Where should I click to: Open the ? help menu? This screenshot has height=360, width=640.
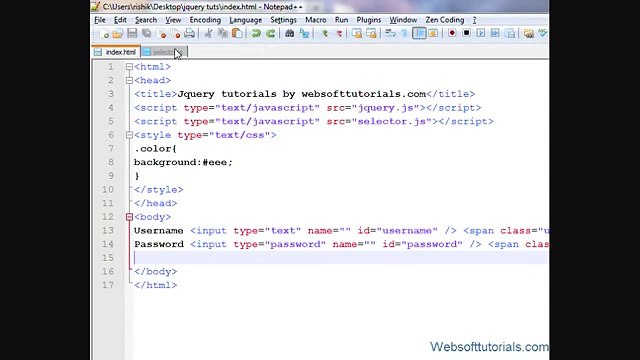point(474,20)
